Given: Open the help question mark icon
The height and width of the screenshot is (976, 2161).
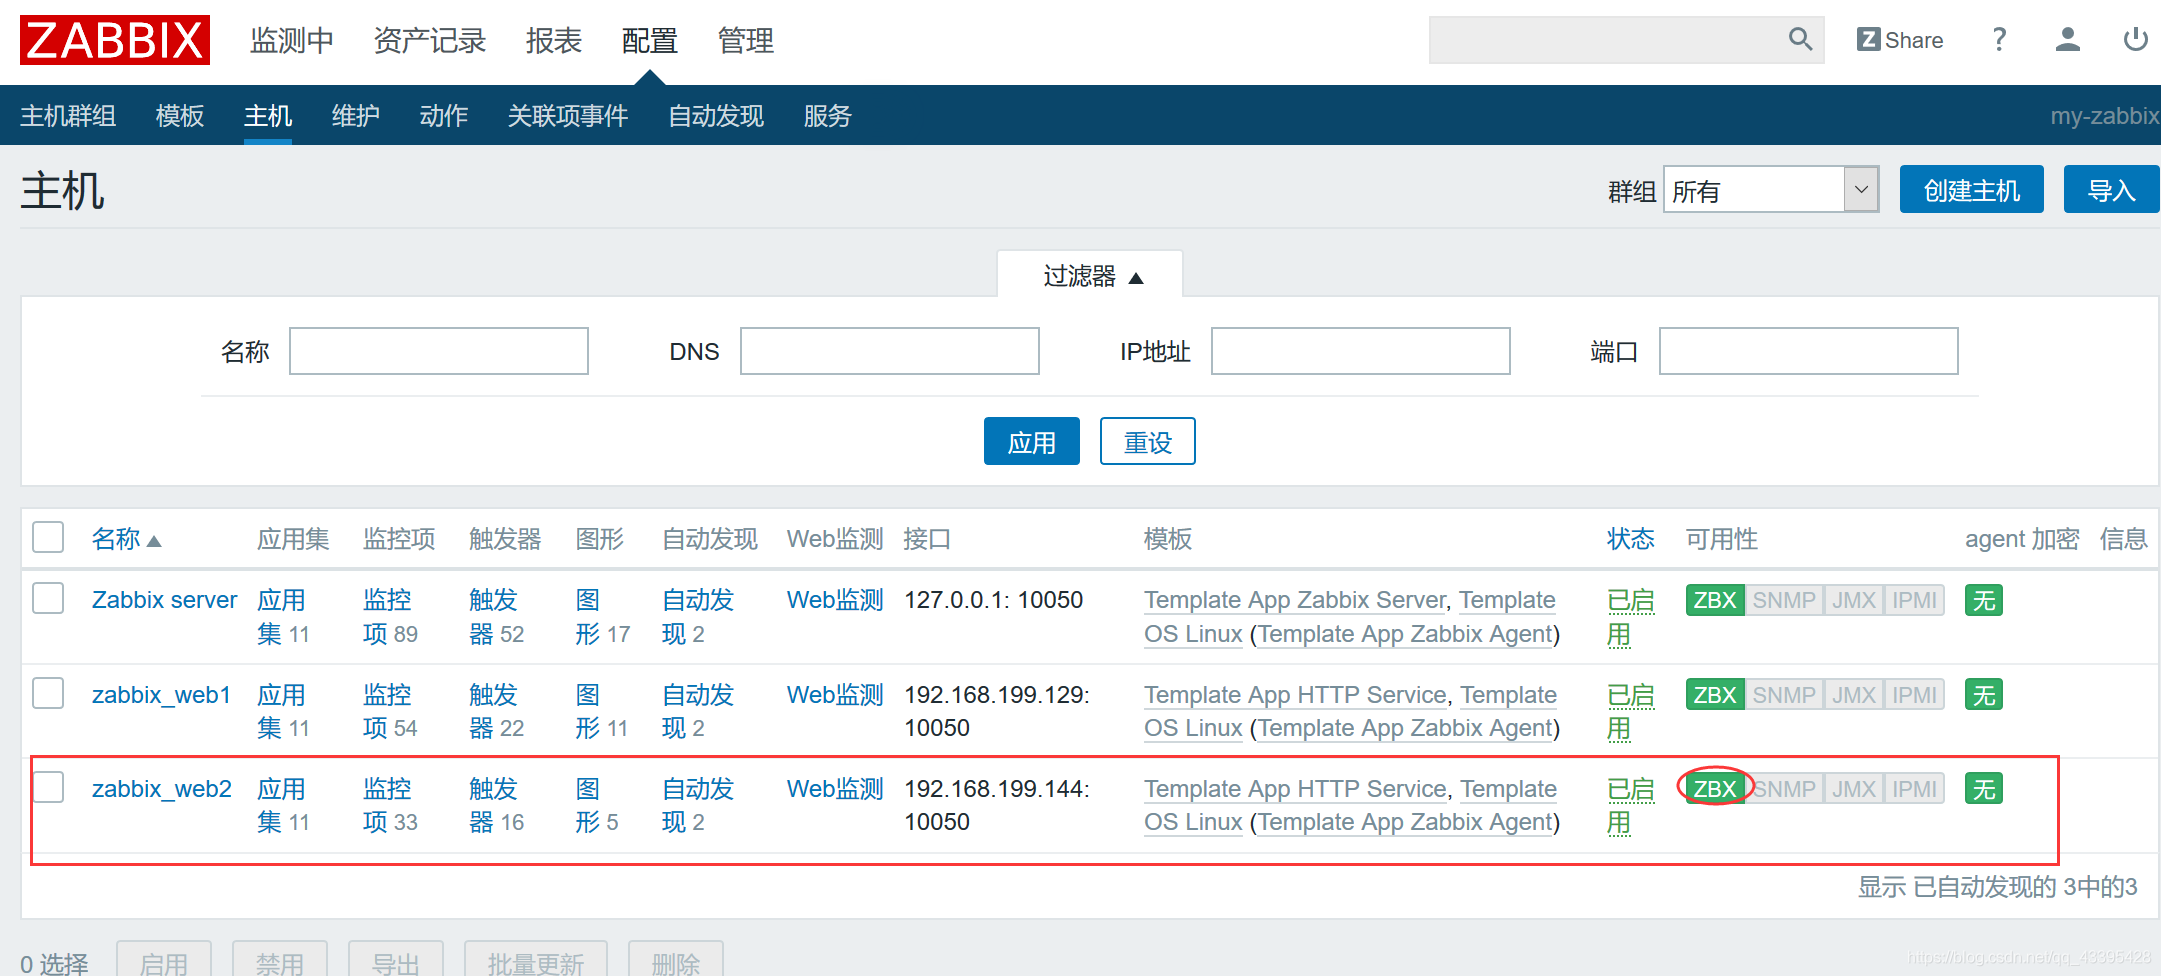Looking at the screenshot, I should [1999, 40].
